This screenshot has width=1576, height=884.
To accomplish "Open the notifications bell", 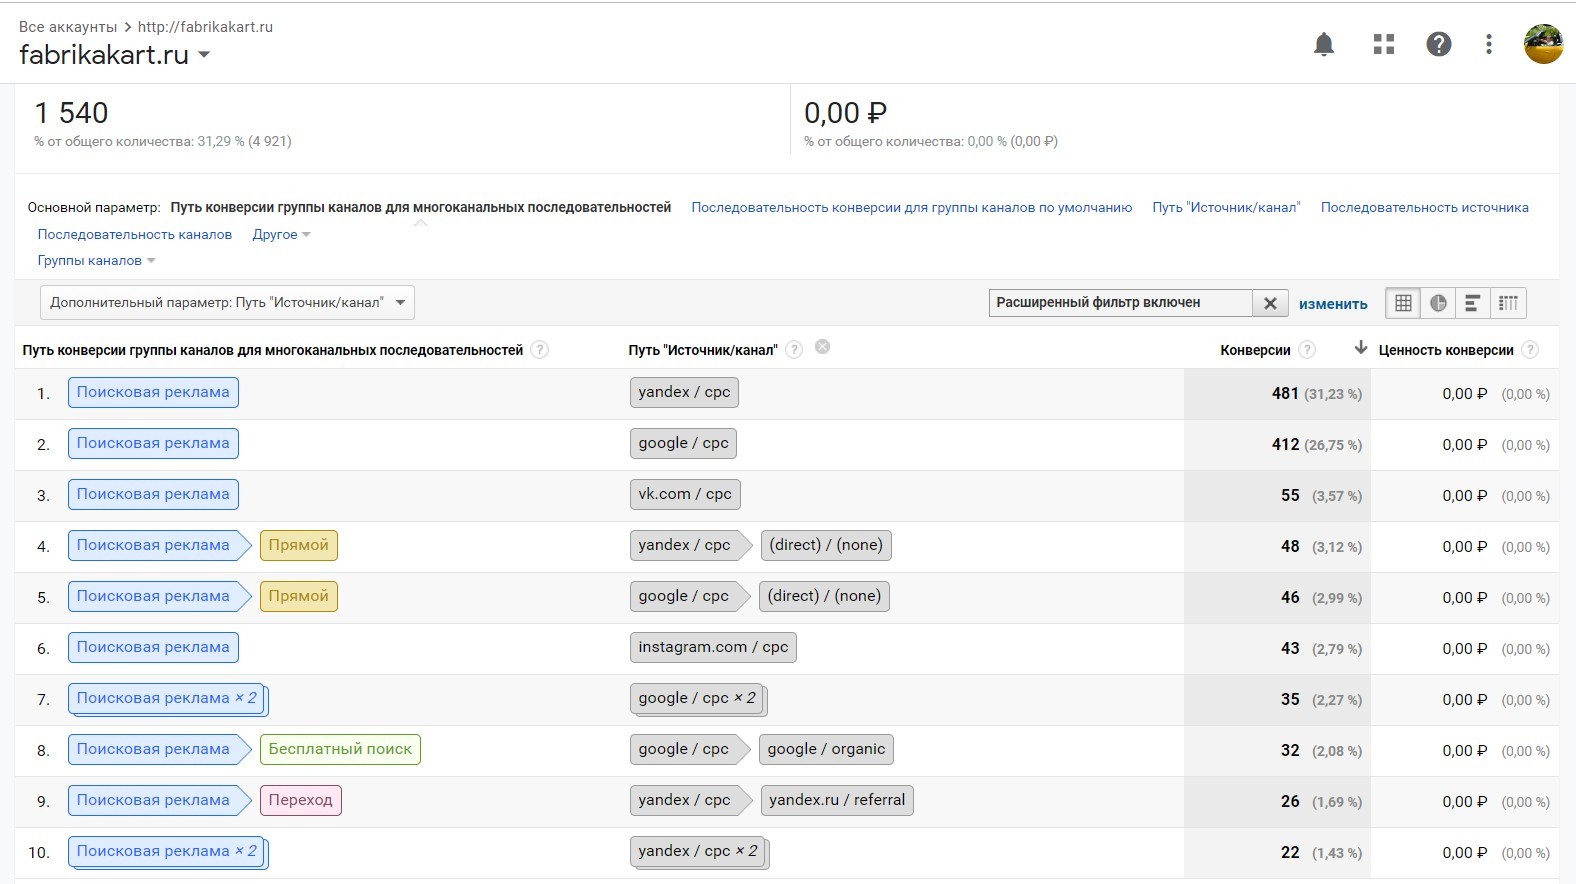I will (x=1324, y=44).
